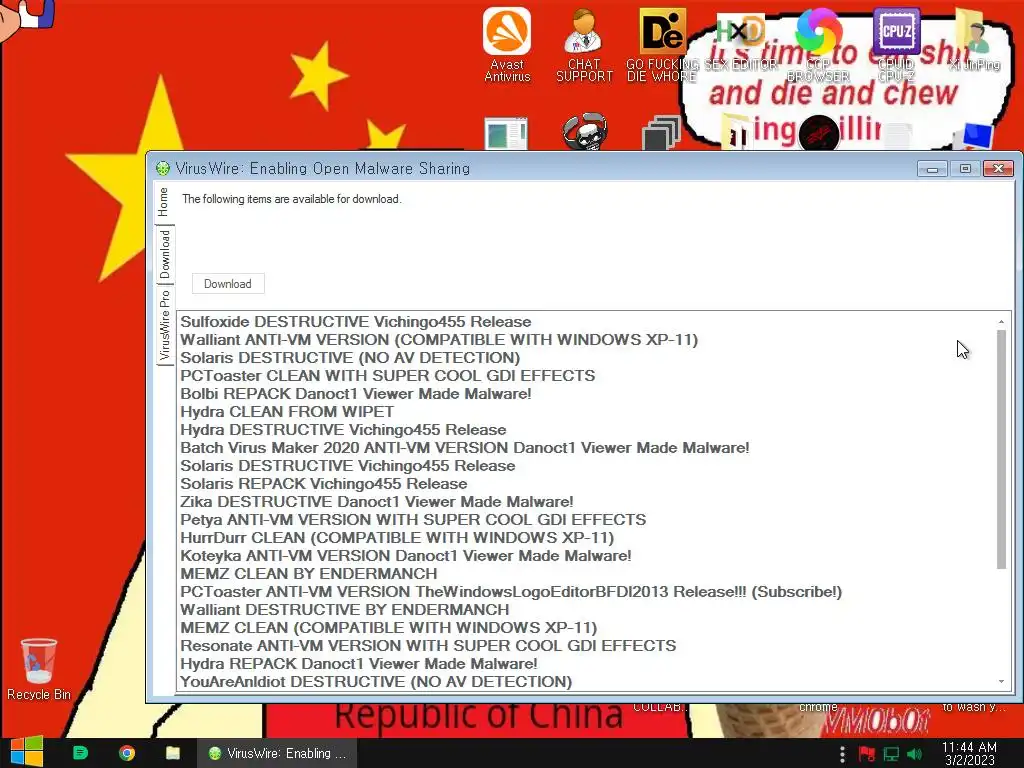Click the VirusWire title bar app icon
This screenshot has height=768, width=1024.
163,168
